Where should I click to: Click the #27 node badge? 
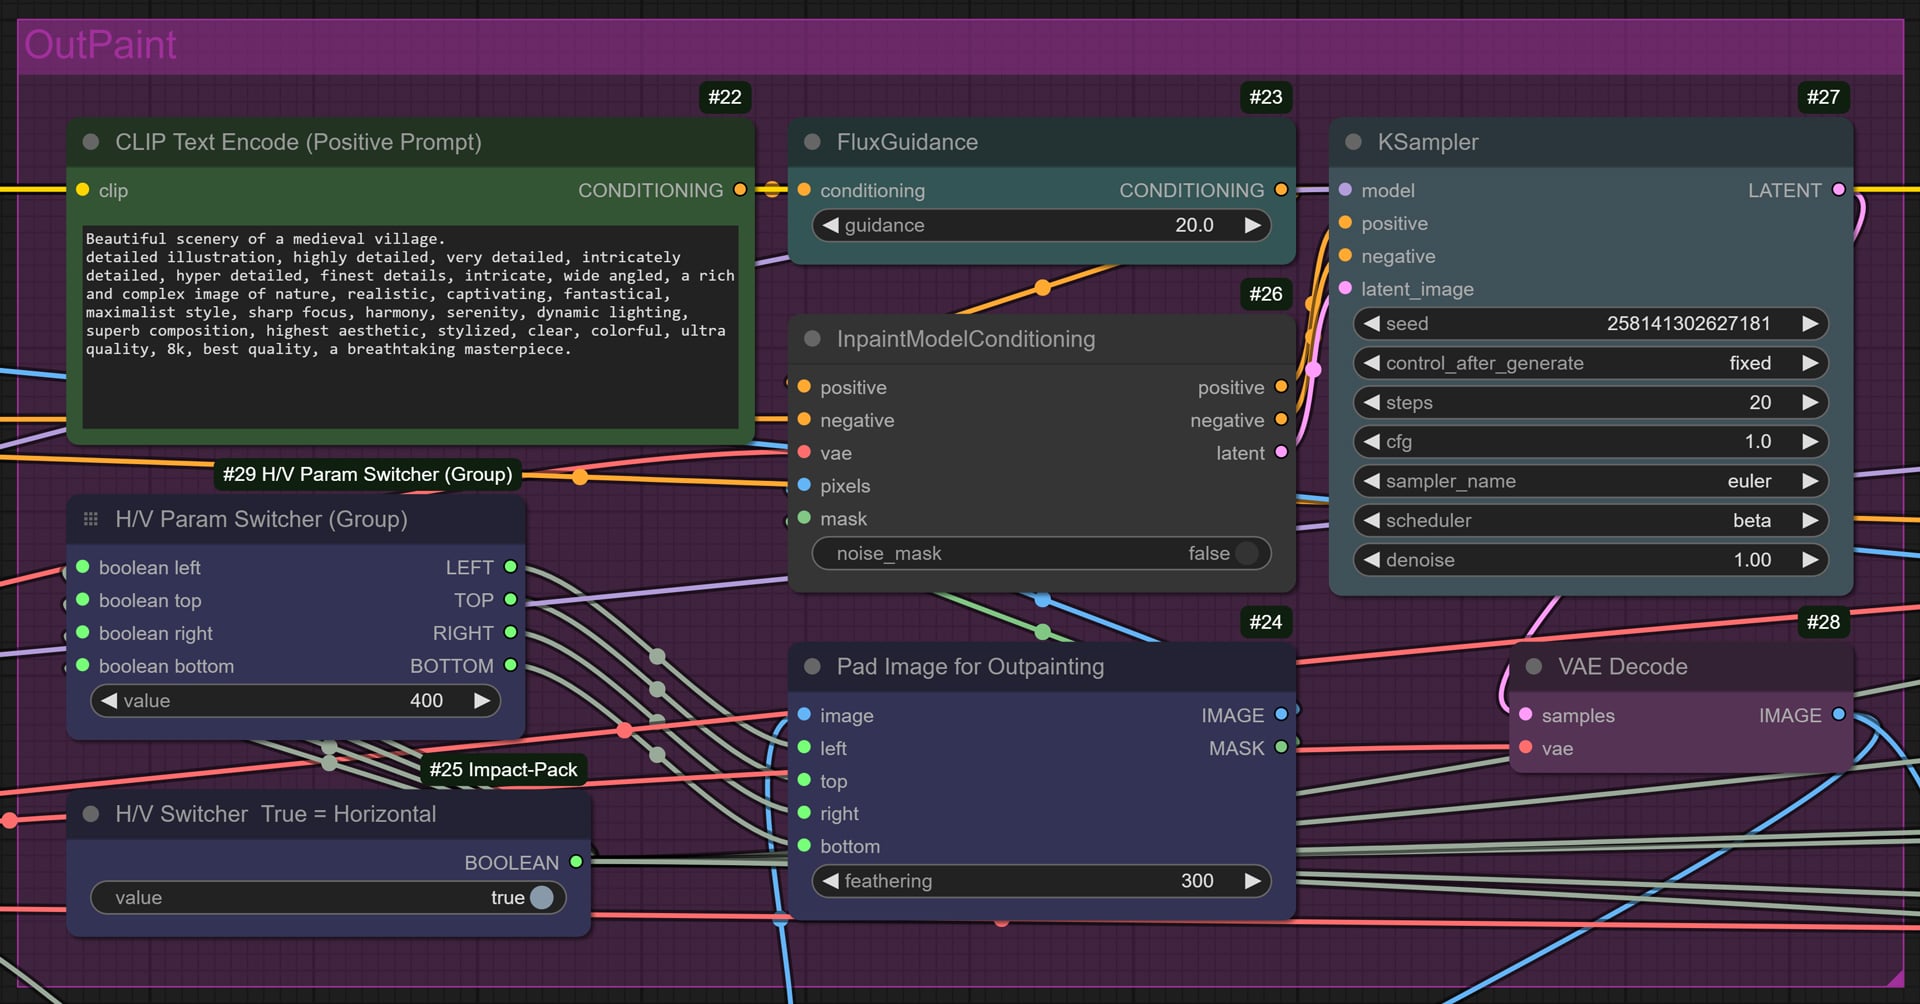[1823, 97]
